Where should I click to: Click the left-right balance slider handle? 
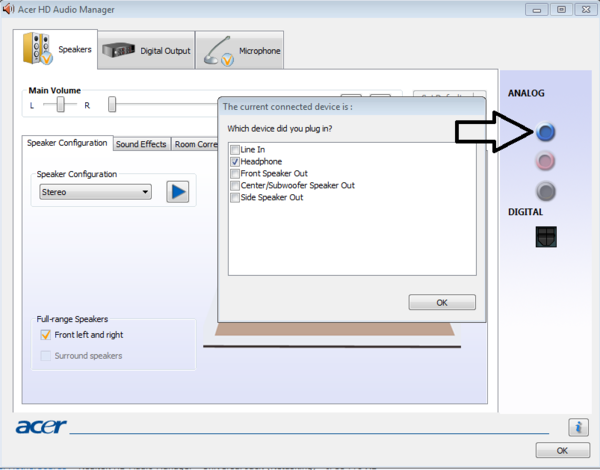61,104
